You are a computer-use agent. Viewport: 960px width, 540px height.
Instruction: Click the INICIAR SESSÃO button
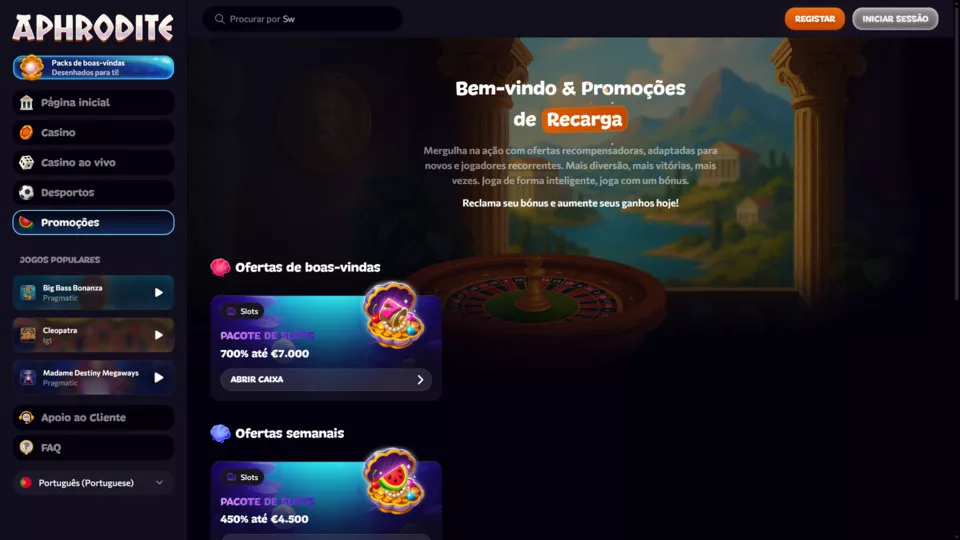coord(895,19)
